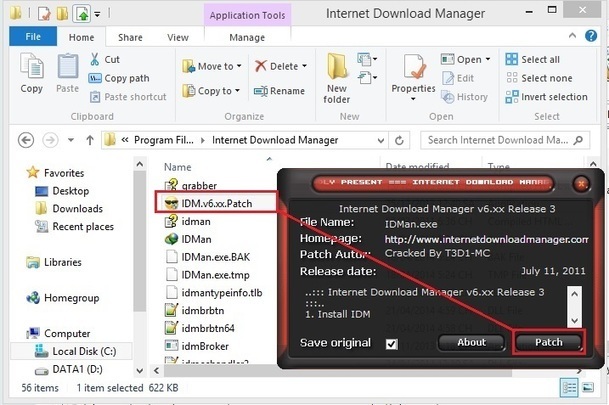The image size is (609, 405).
Task: Open the Delete dropdown arrow
Action: (306, 67)
